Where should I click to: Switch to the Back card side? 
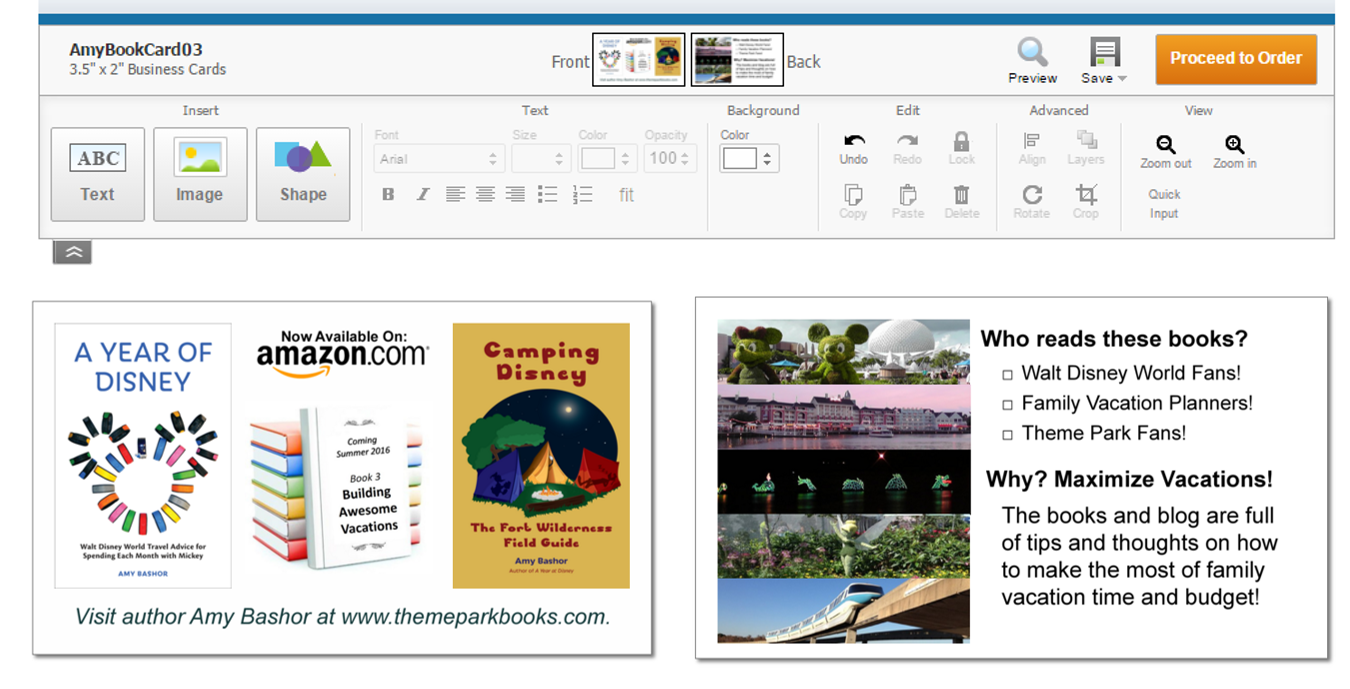tap(737, 60)
